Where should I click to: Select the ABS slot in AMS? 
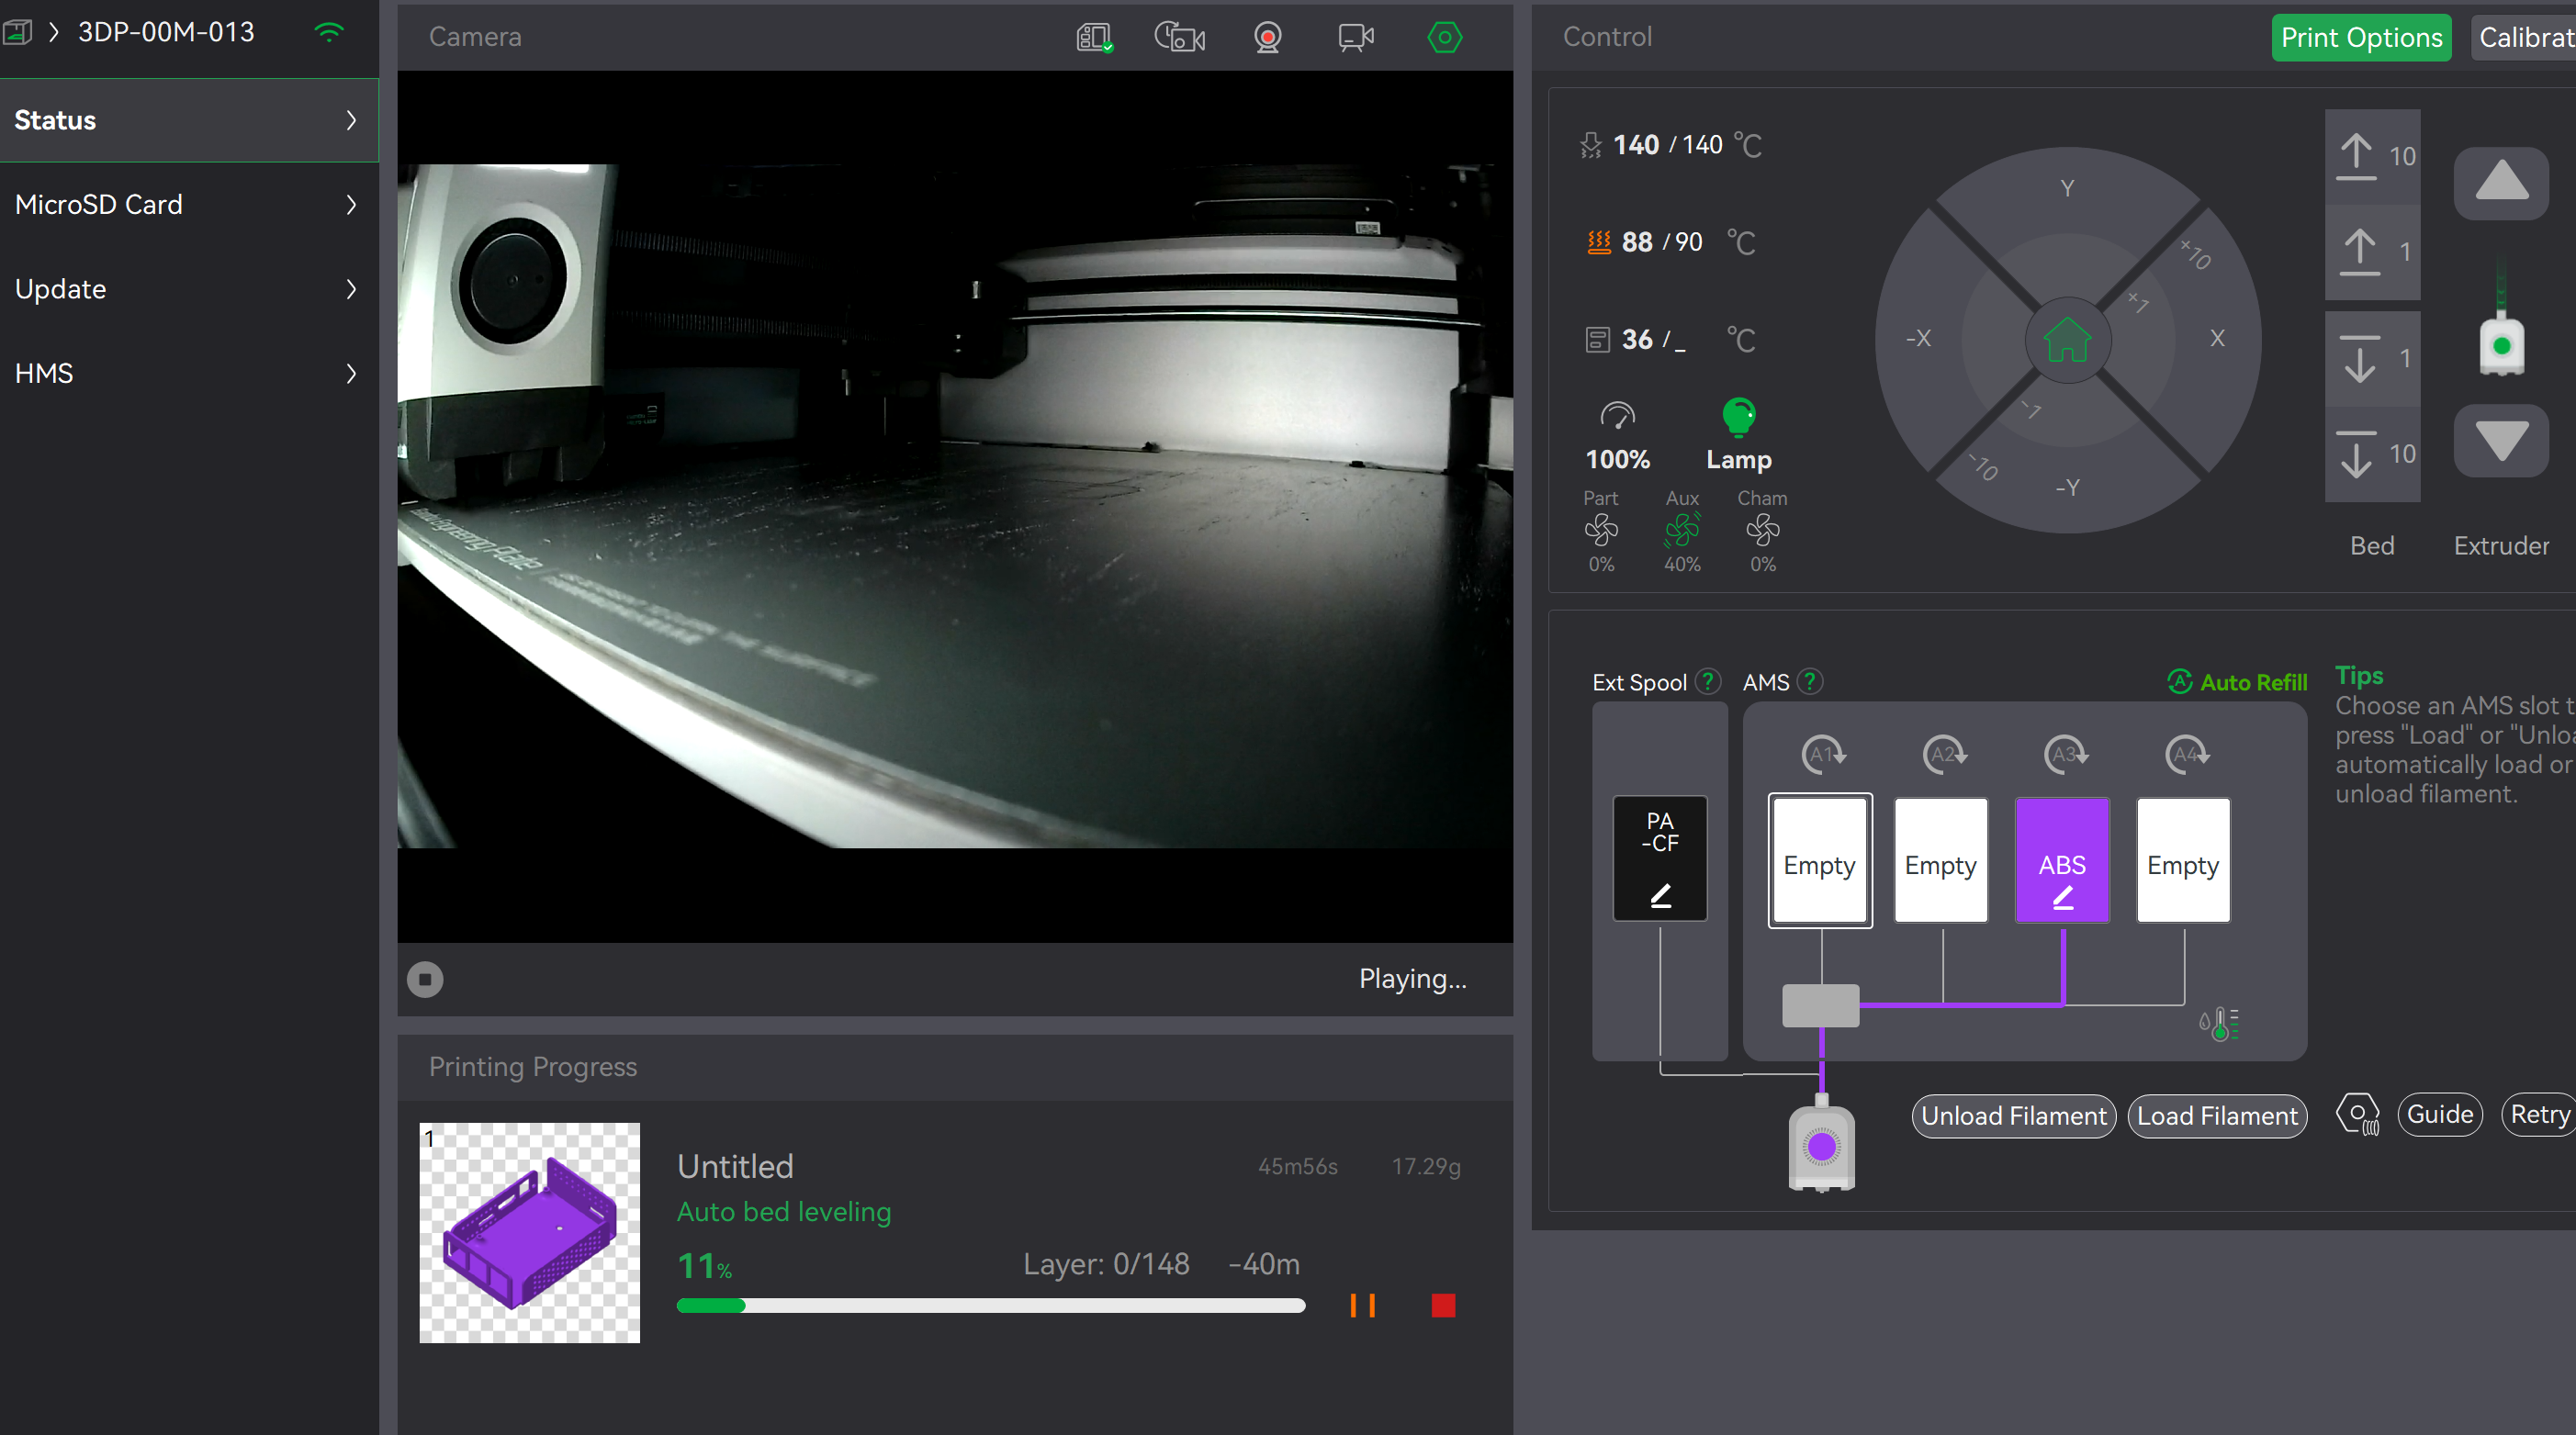[2062, 860]
